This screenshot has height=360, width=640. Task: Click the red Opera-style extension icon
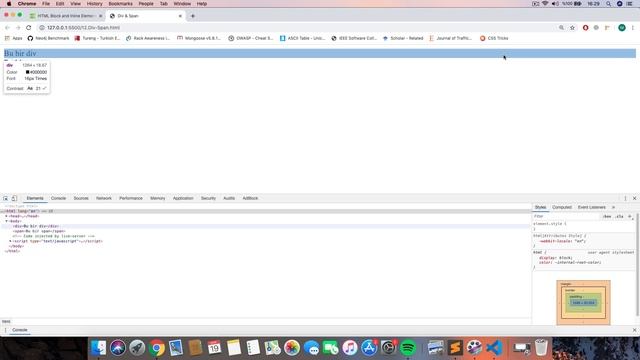pyautogui.click(x=585, y=28)
